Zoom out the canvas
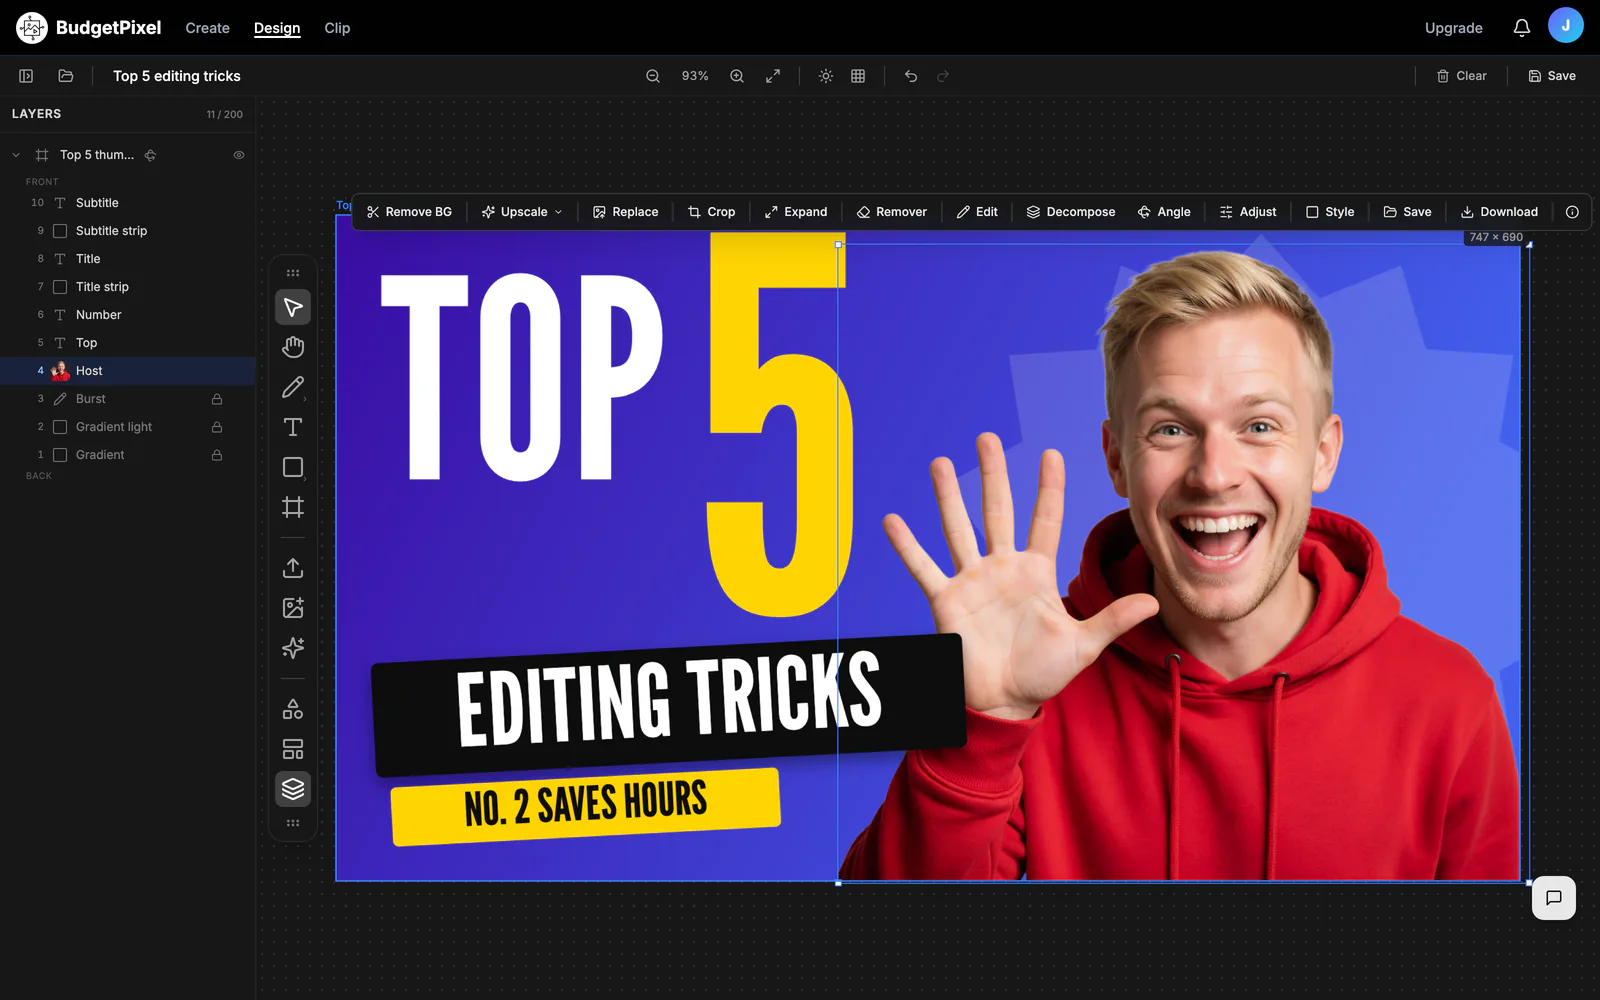The image size is (1600, 1000). pyautogui.click(x=653, y=76)
